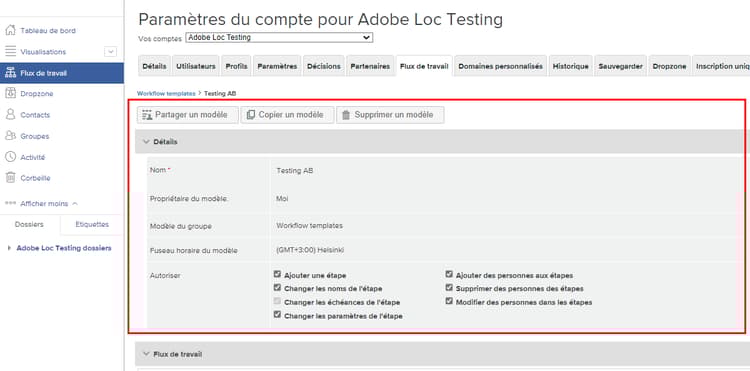Uncheck Changer les noms de l'étape

277,288
